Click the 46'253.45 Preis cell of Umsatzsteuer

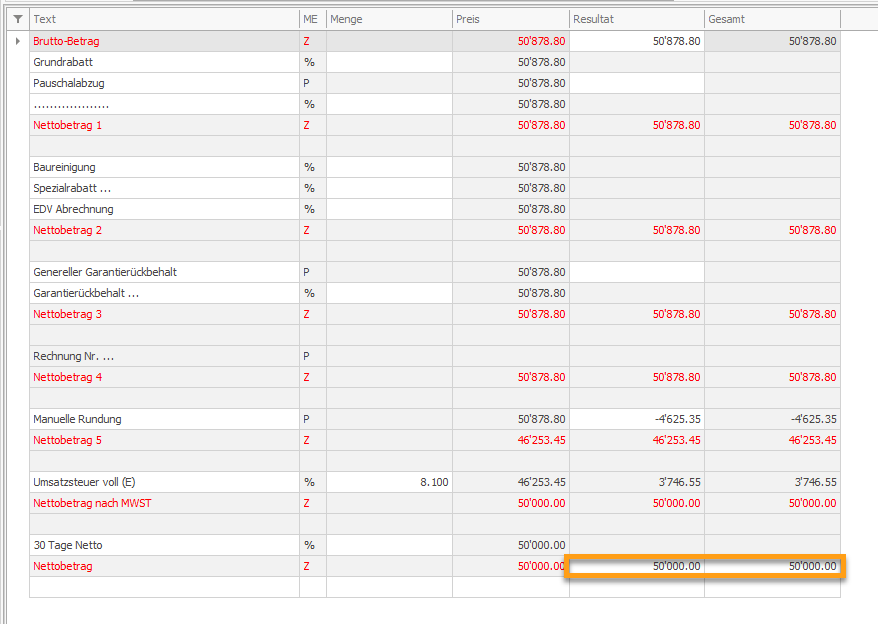point(511,482)
